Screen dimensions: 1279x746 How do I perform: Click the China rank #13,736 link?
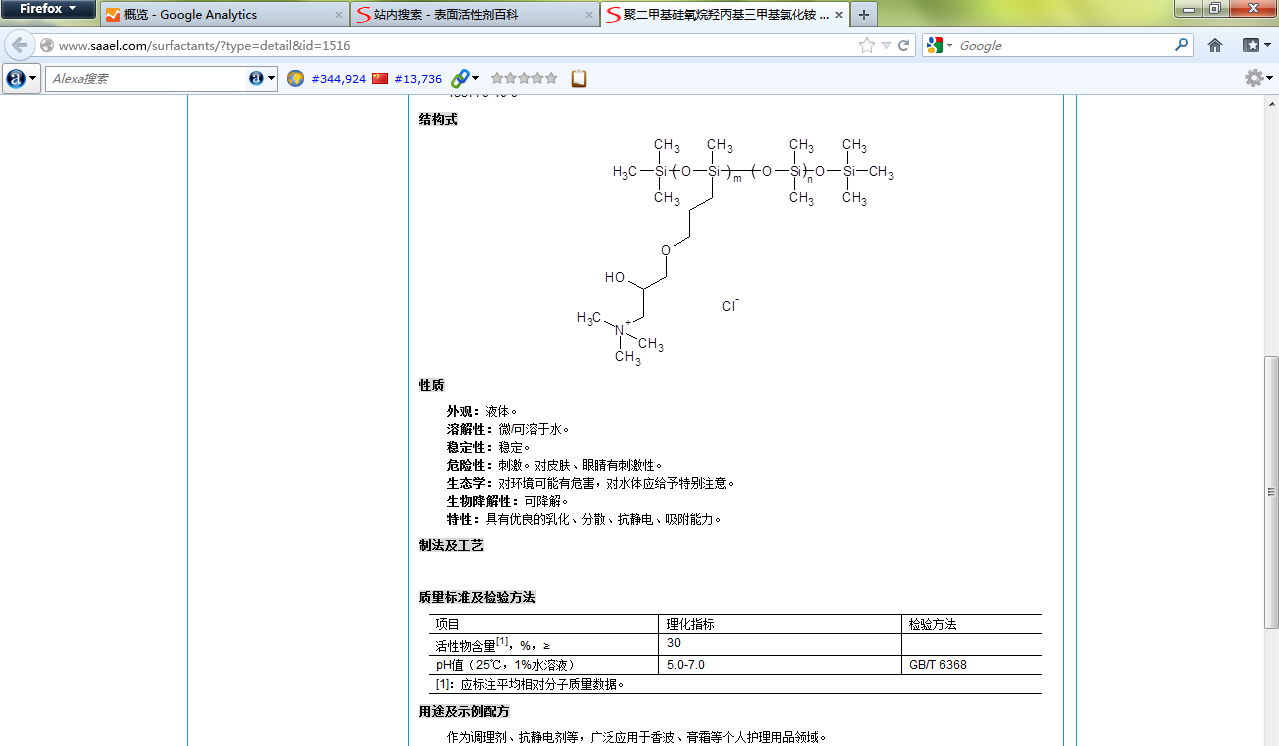click(x=418, y=78)
